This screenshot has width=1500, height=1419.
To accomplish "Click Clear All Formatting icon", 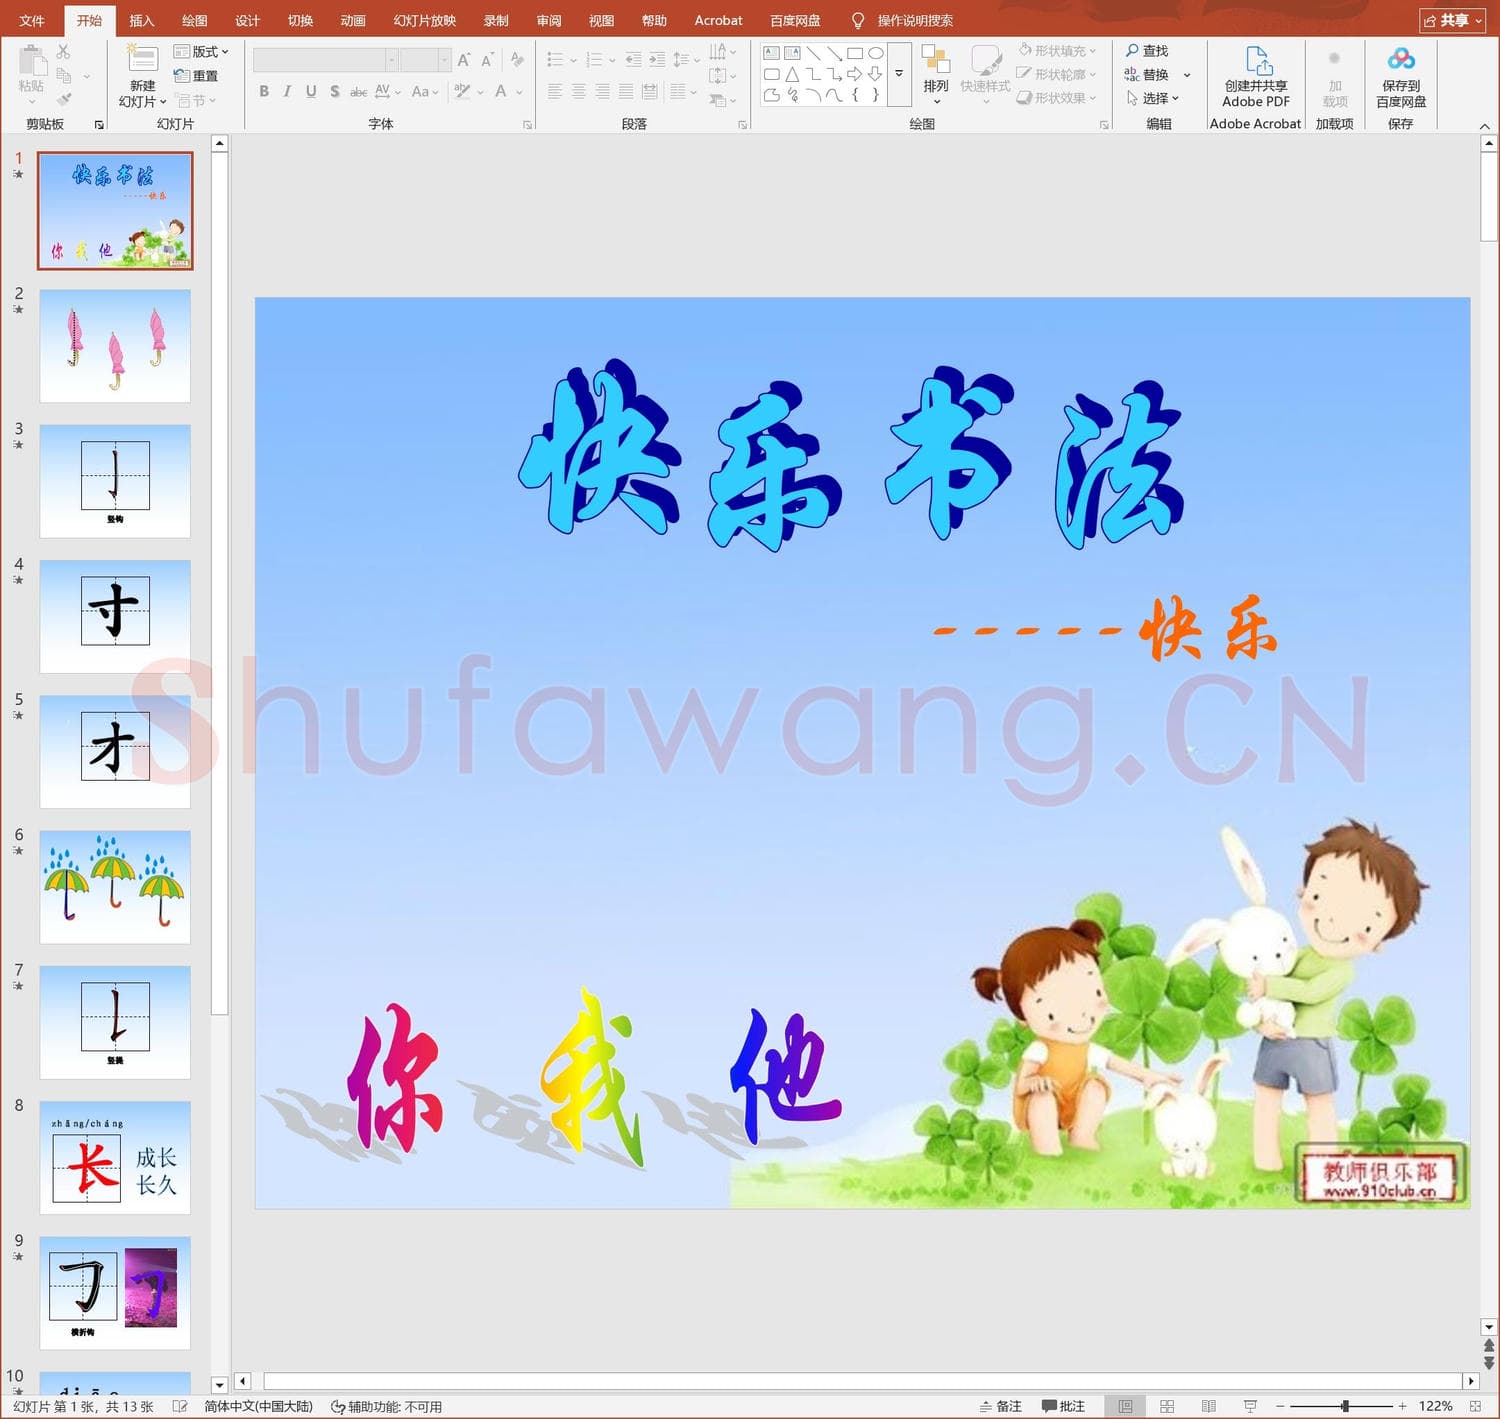I will click(x=517, y=60).
